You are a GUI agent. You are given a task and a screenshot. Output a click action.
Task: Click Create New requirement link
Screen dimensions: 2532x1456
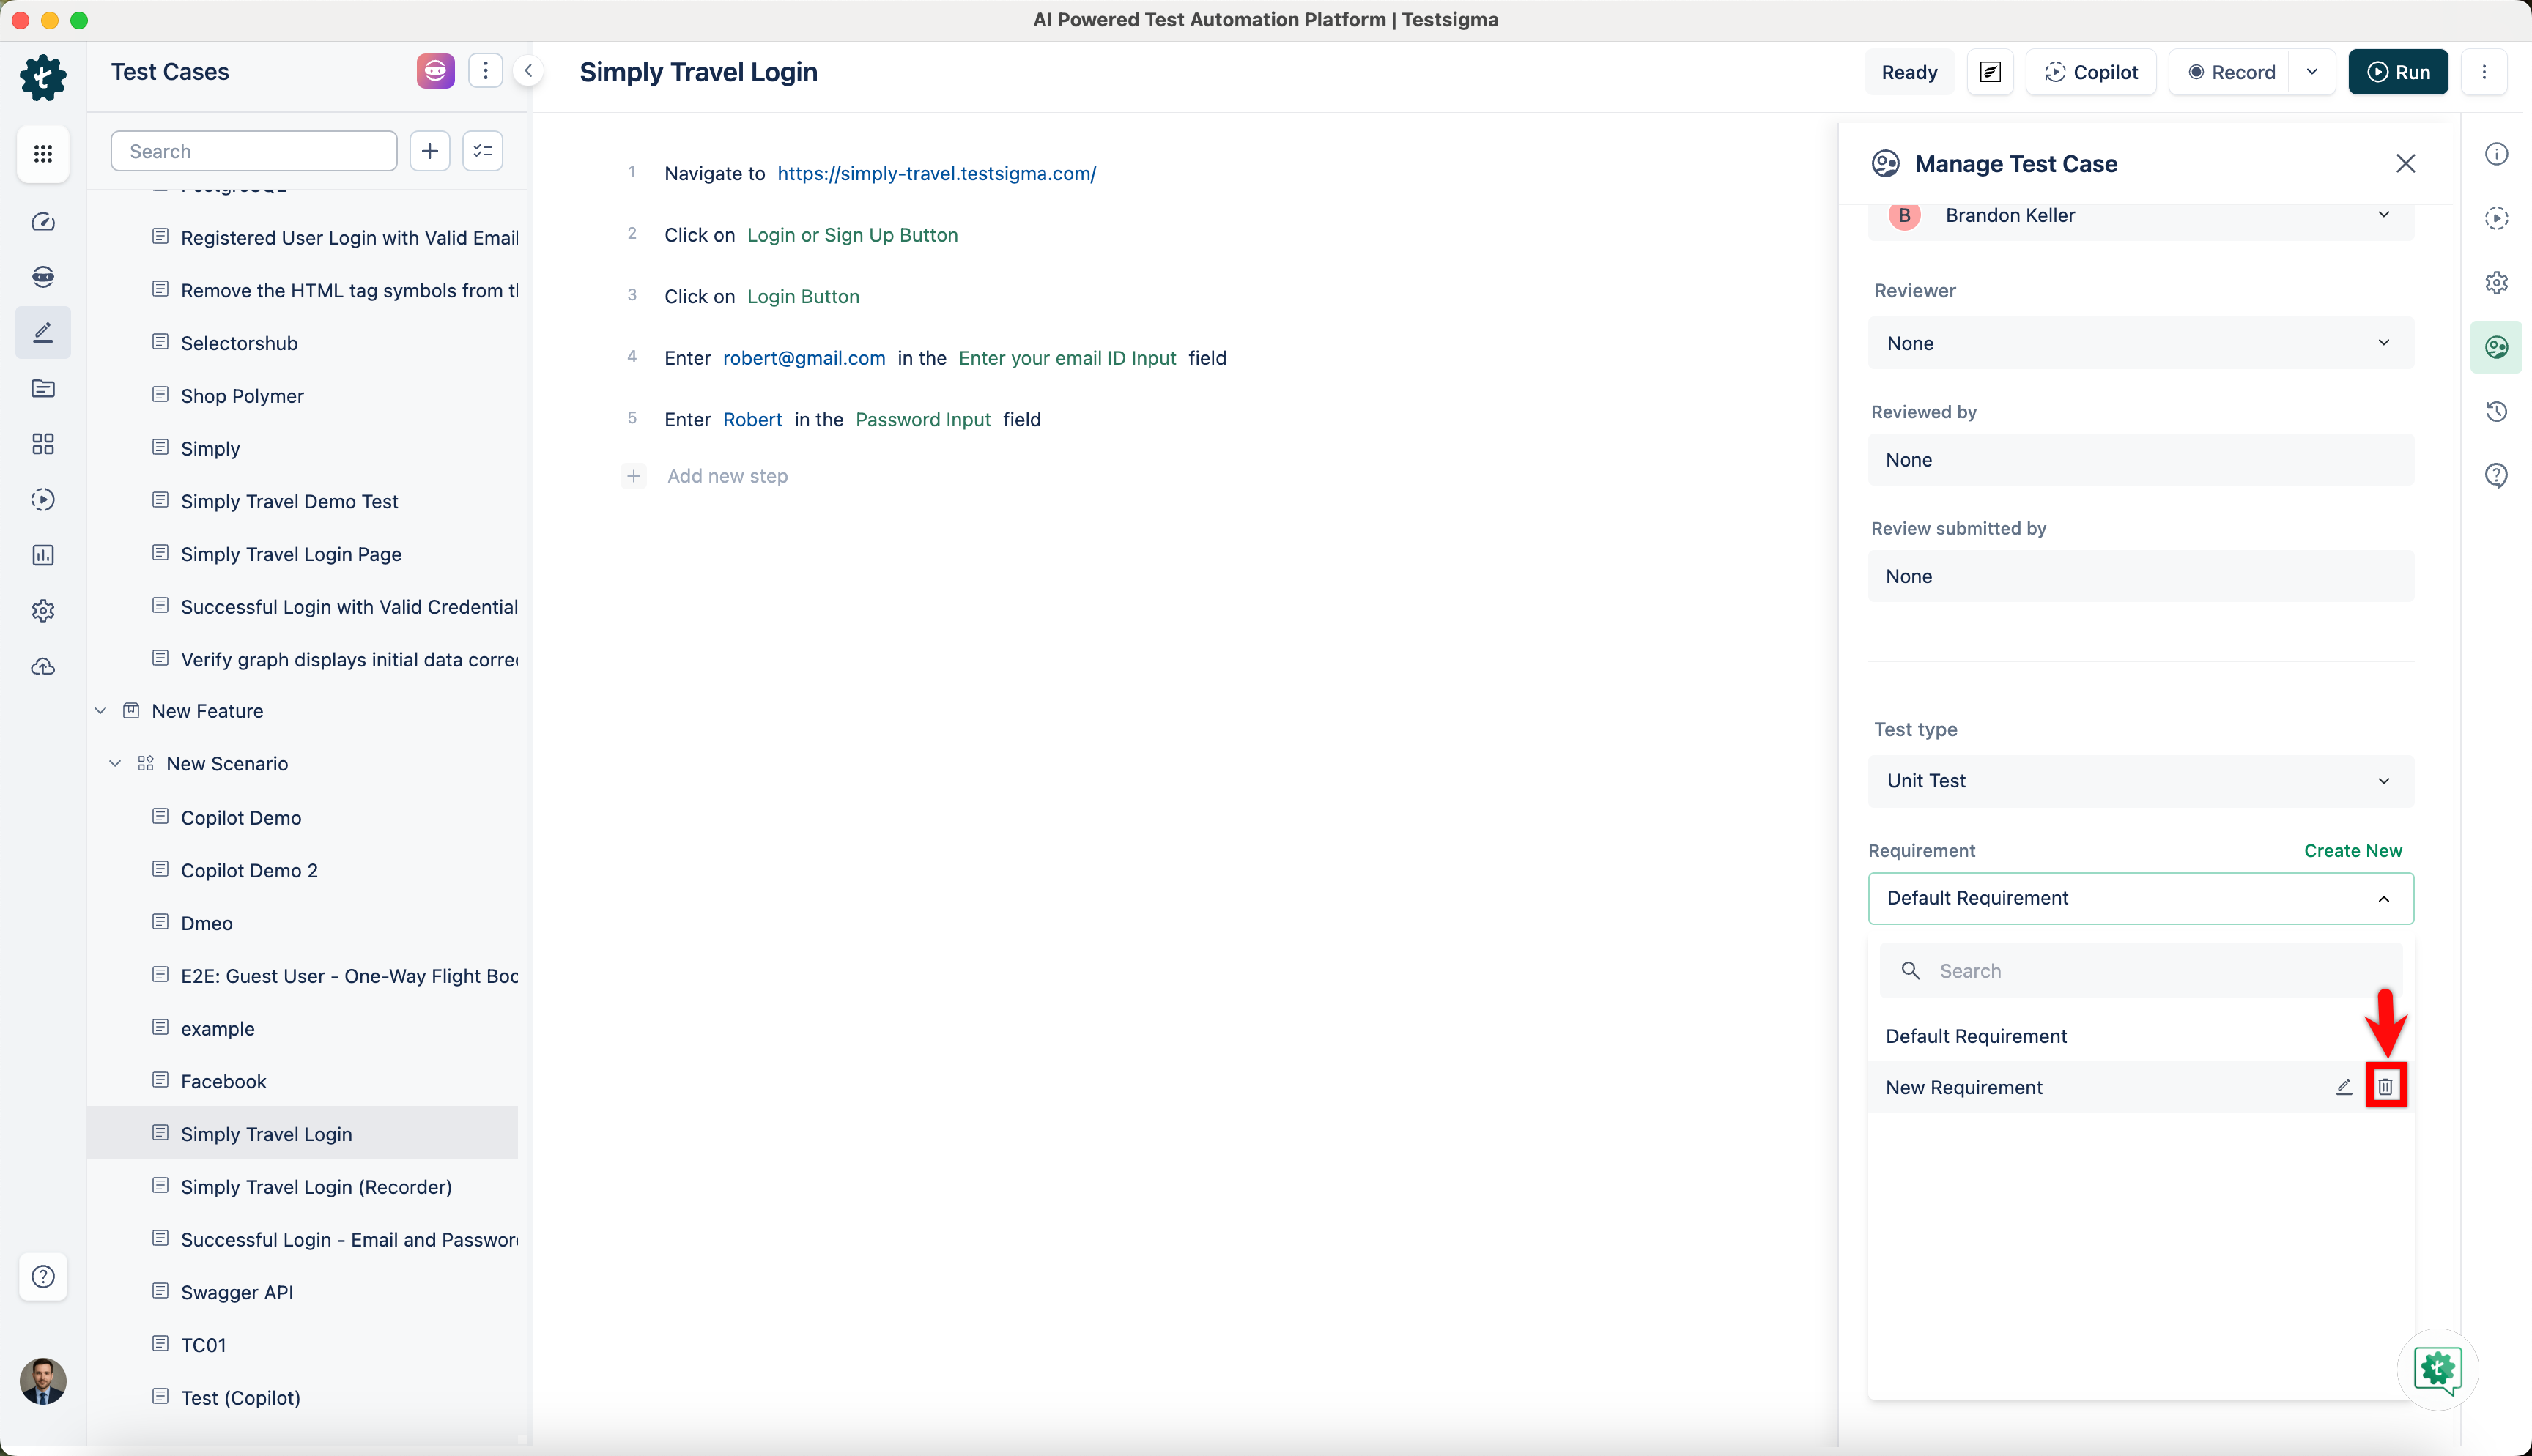pyautogui.click(x=2353, y=850)
